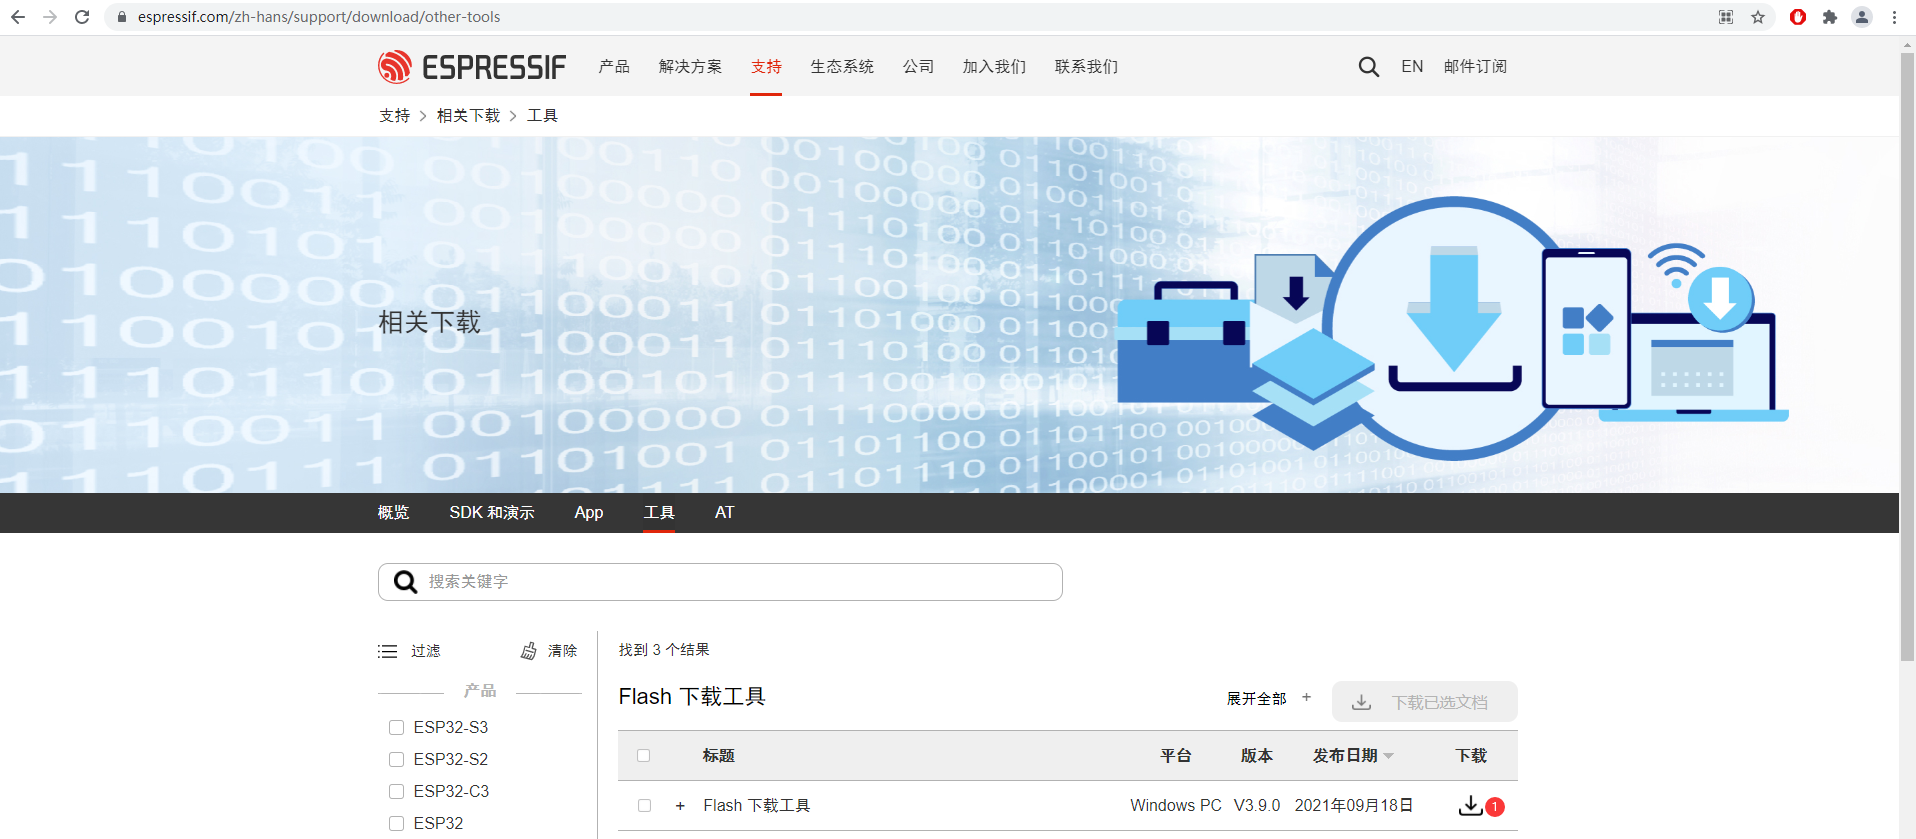Tick the ESP32 checkbox
Screen dimensions: 1916x839
pyautogui.click(x=396, y=823)
